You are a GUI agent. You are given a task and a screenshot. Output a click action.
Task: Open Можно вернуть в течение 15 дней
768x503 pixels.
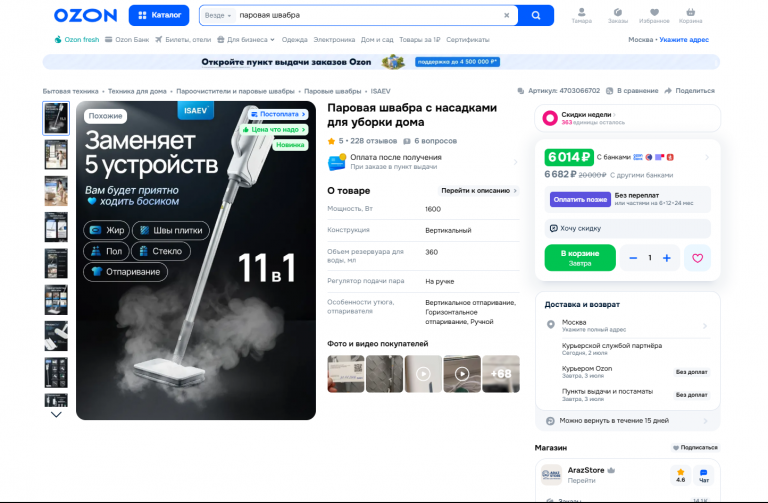(627, 421)
